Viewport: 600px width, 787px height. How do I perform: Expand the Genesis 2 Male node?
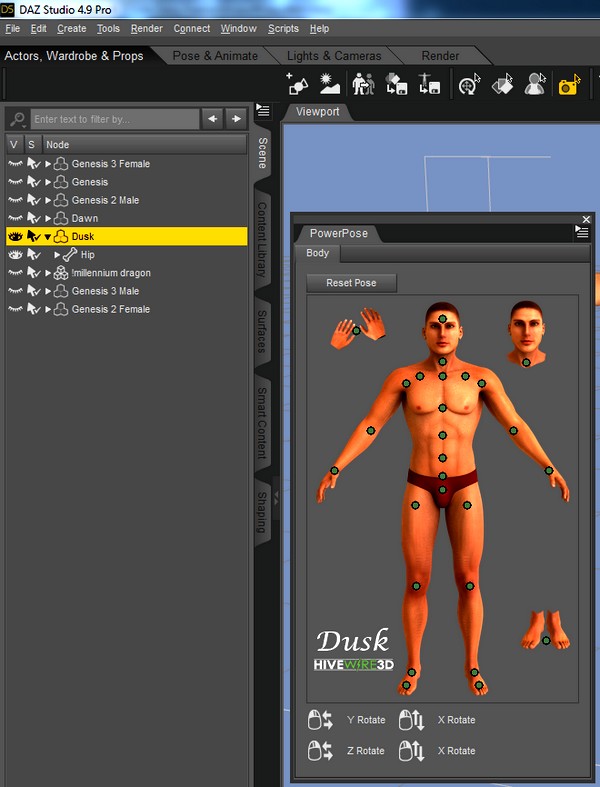click(48, 200)
